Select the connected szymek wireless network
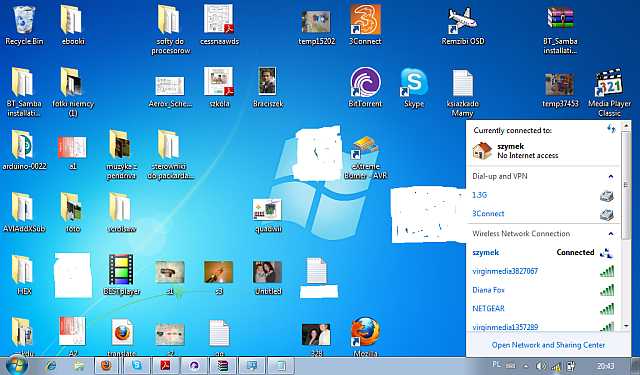This screenshot has height=375, width=640. [543, 253]
